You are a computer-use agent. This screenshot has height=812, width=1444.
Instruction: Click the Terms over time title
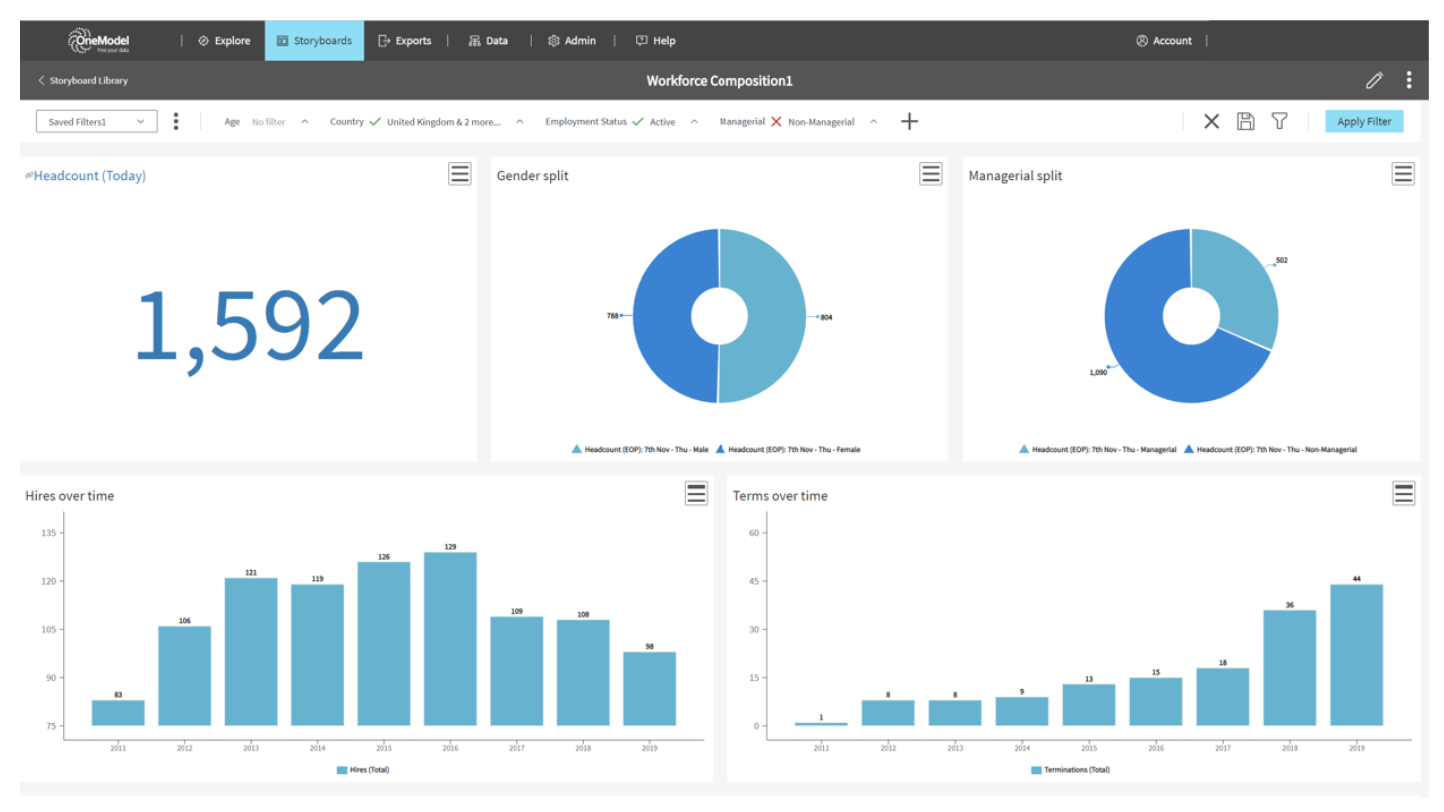click(780, 496)
